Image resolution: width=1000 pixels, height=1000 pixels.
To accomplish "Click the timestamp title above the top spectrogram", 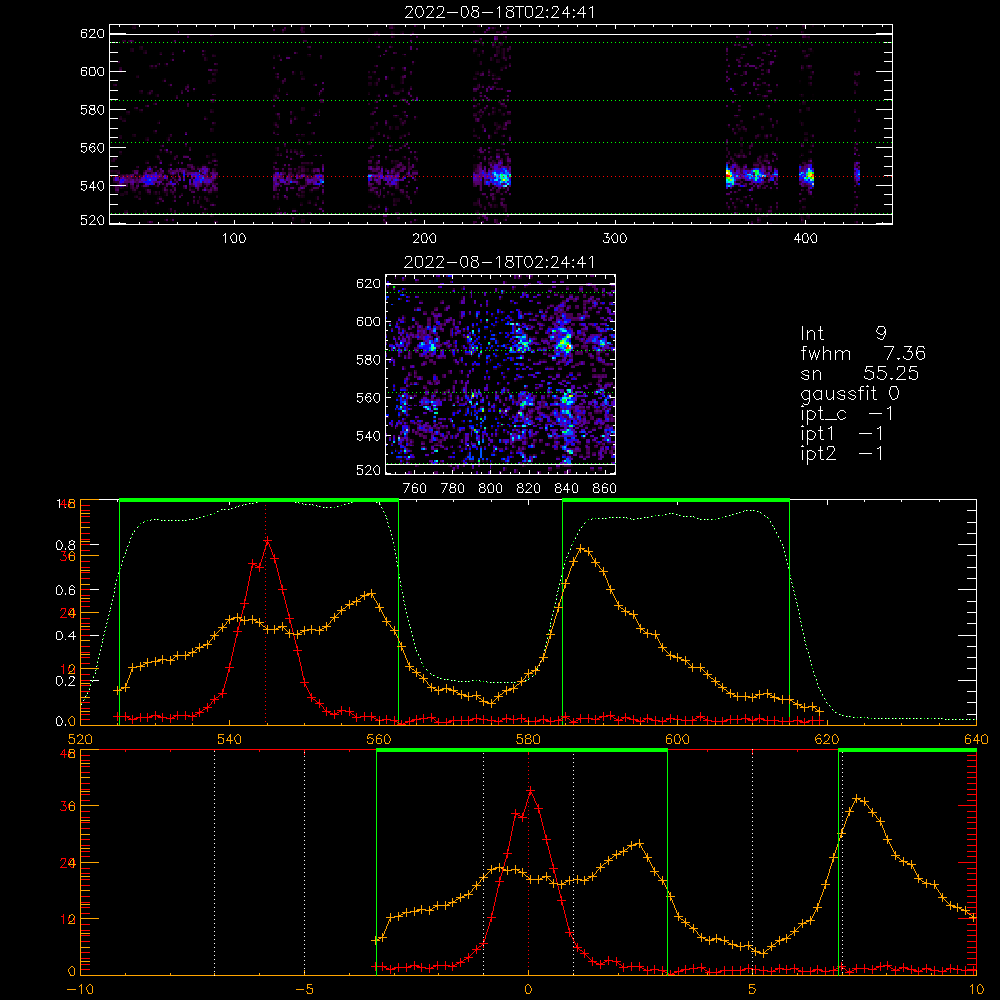I will pos(500,12).
